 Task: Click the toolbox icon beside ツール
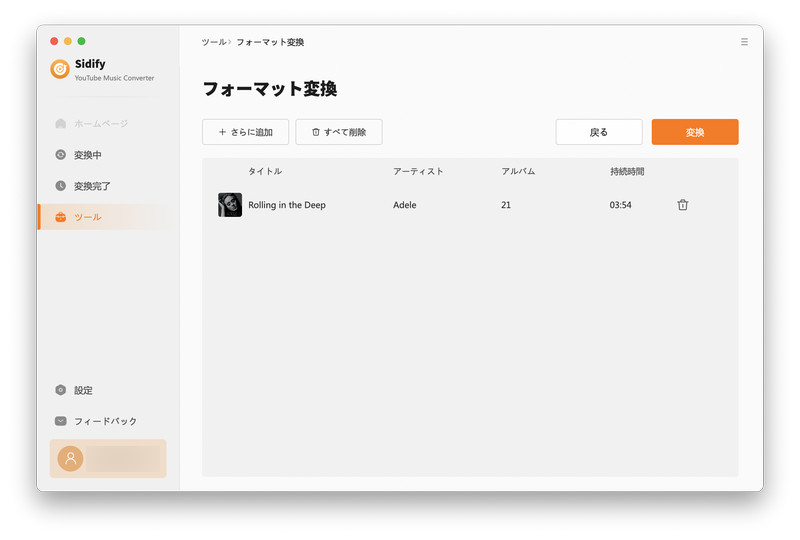point(61,217)
